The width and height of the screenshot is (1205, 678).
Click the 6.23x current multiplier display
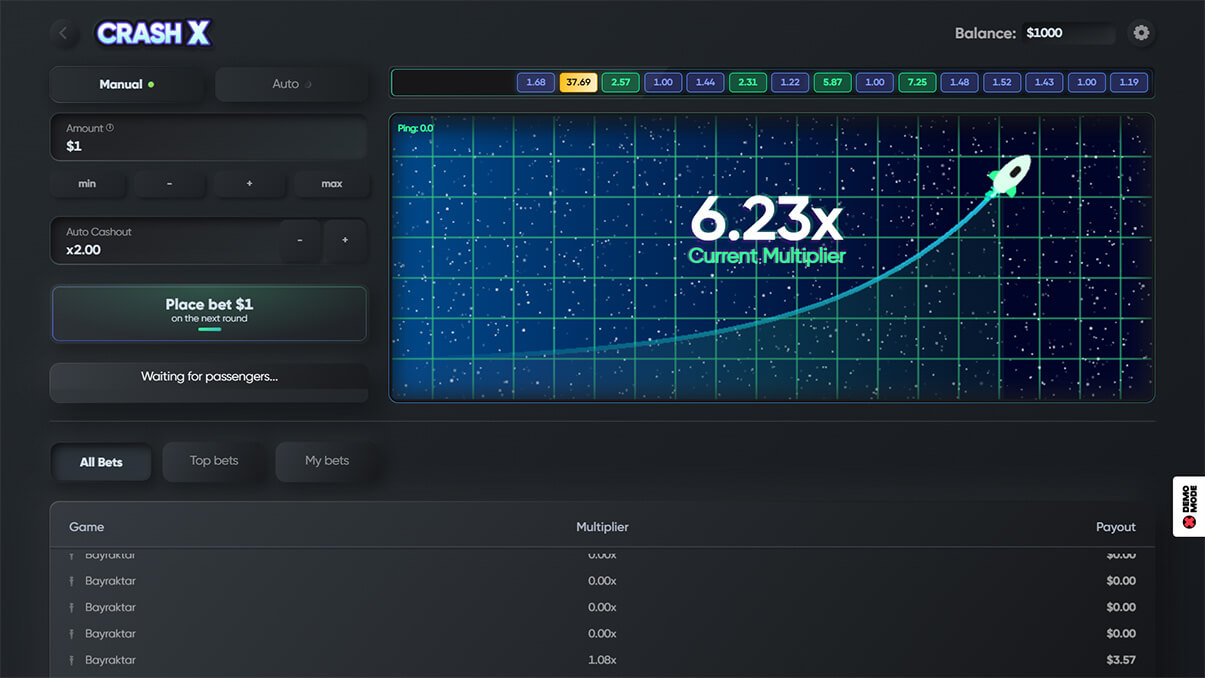(x=767, y=219)
